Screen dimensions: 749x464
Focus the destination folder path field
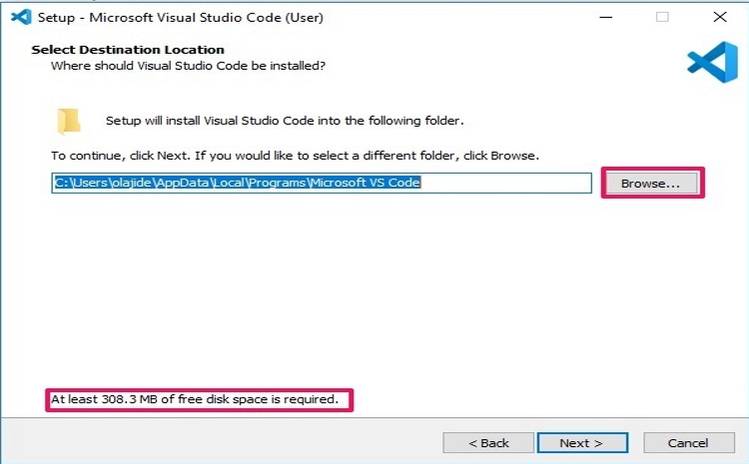322,184
